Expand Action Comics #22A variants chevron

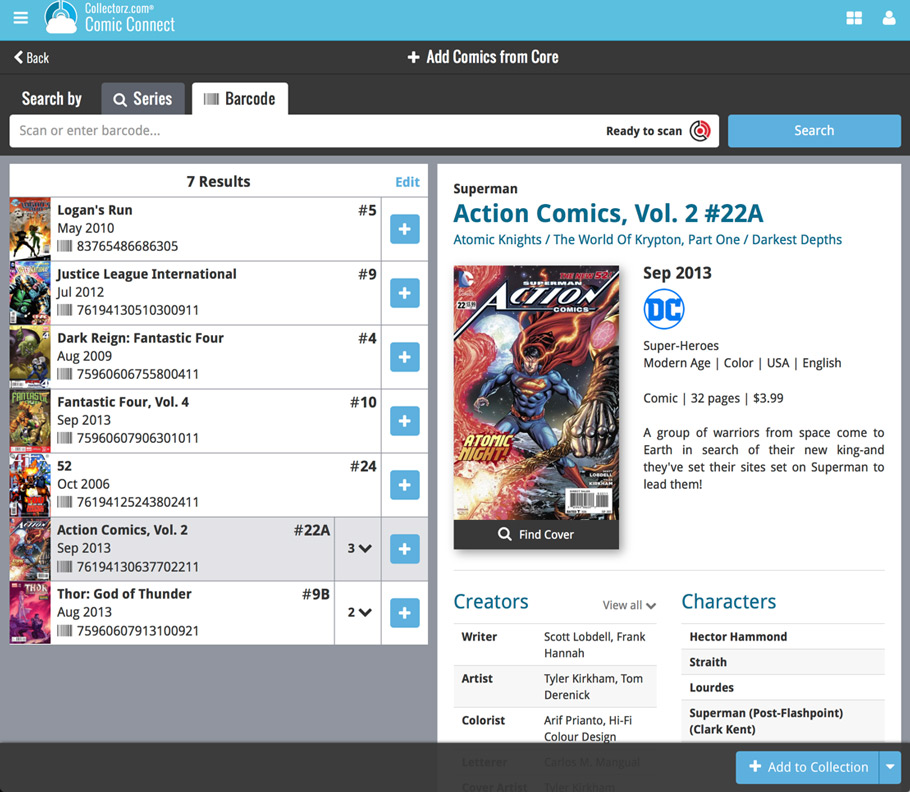(x=360, y=549)
